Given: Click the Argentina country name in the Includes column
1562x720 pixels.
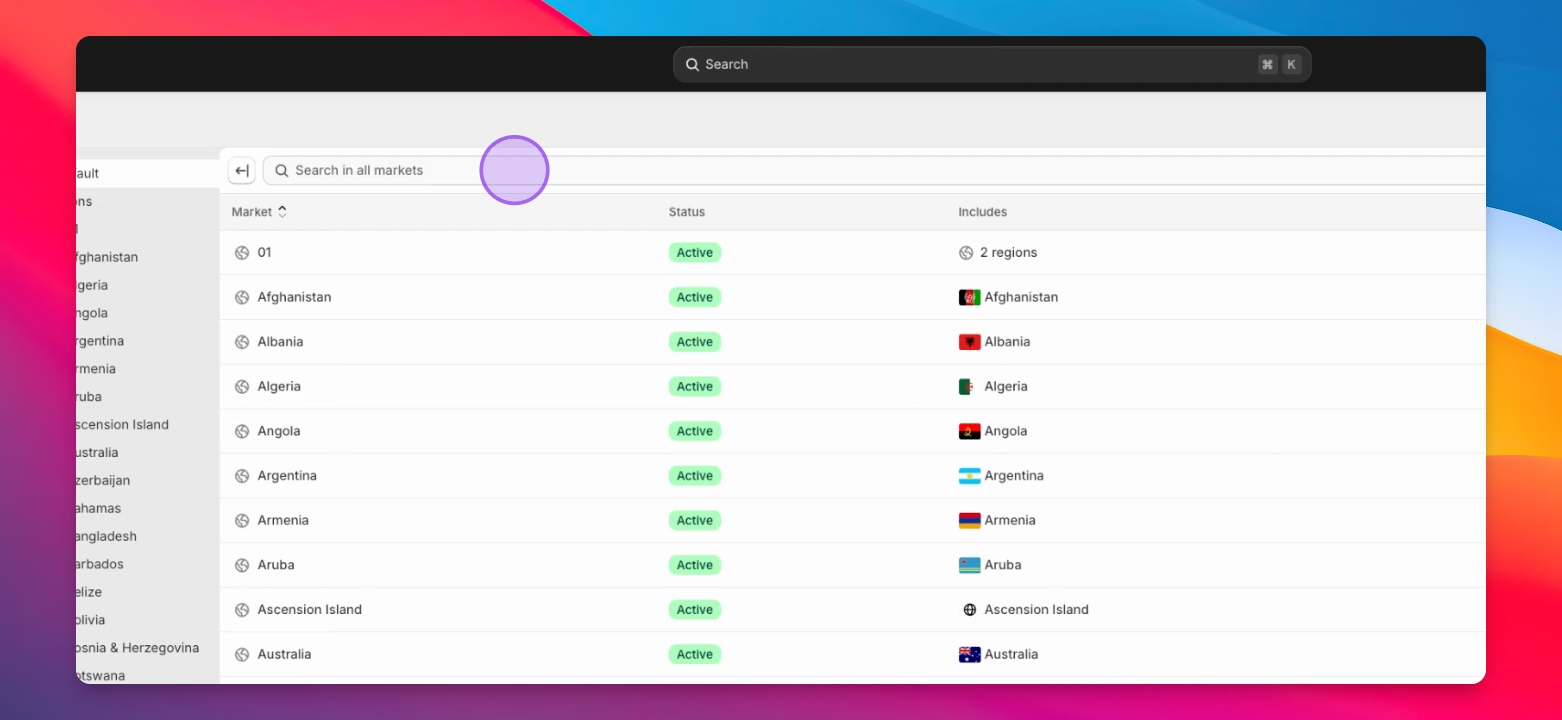Looking at the screenshot, I should coord(1014,476).
